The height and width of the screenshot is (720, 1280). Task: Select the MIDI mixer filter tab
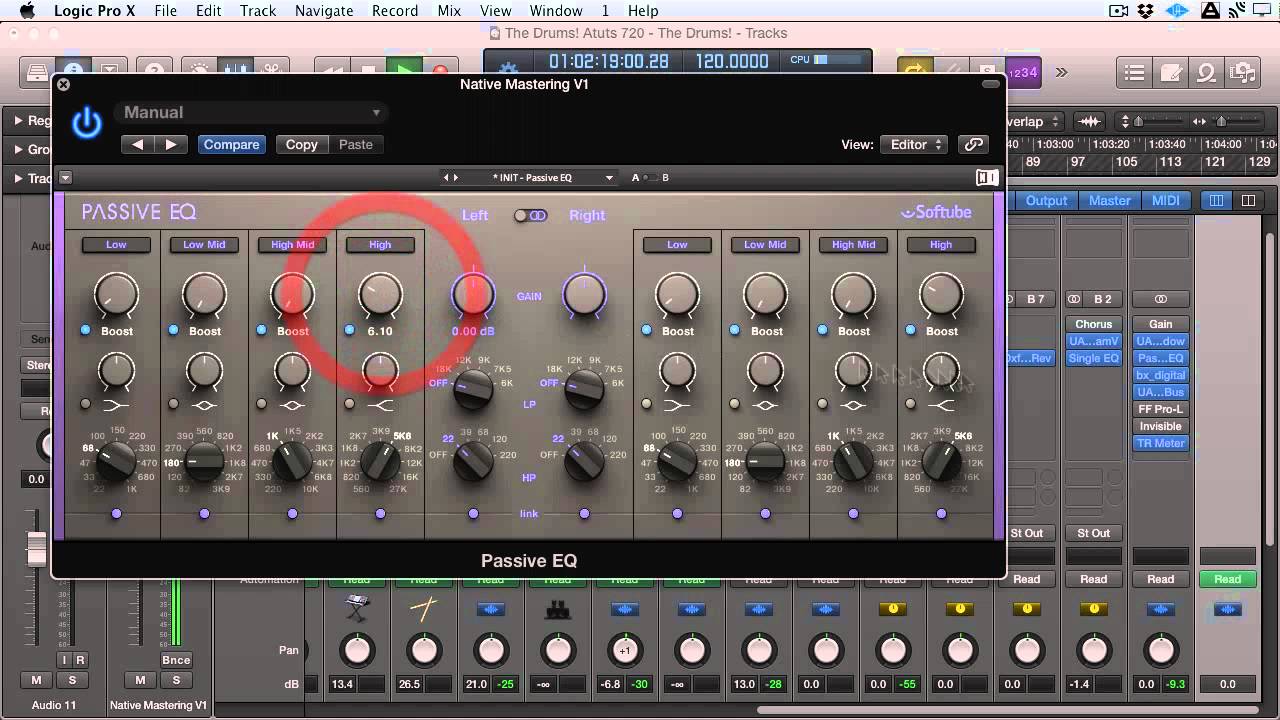[x=1166, y=201]
